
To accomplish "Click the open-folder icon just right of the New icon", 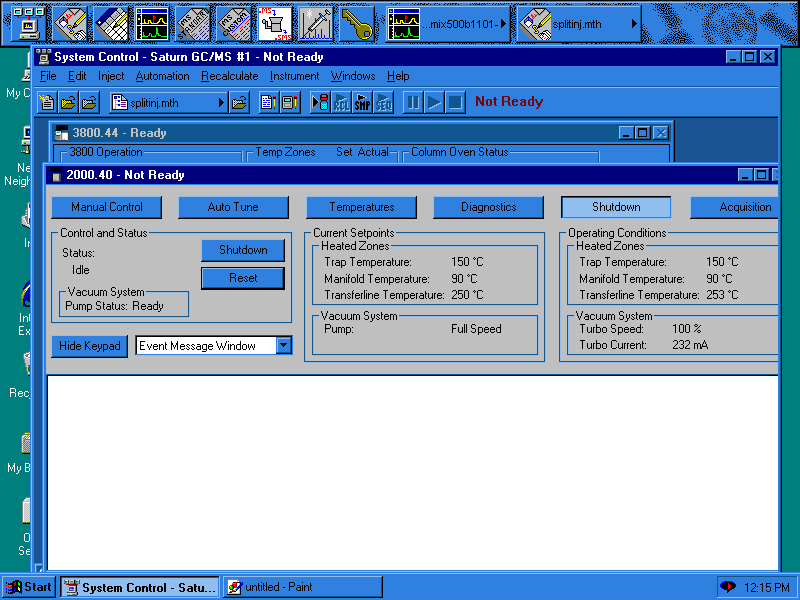I will 68,103.
